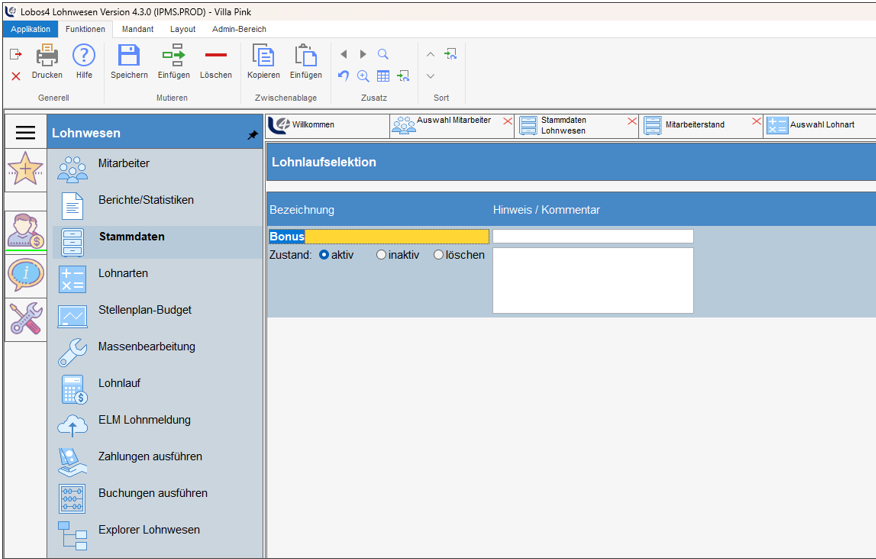Image resolution: width=876 pixels, height=559 pixels.
Task: Open the wrench and screwdriver tools icon
Action: pyautogui.click(x=25, y=319)
